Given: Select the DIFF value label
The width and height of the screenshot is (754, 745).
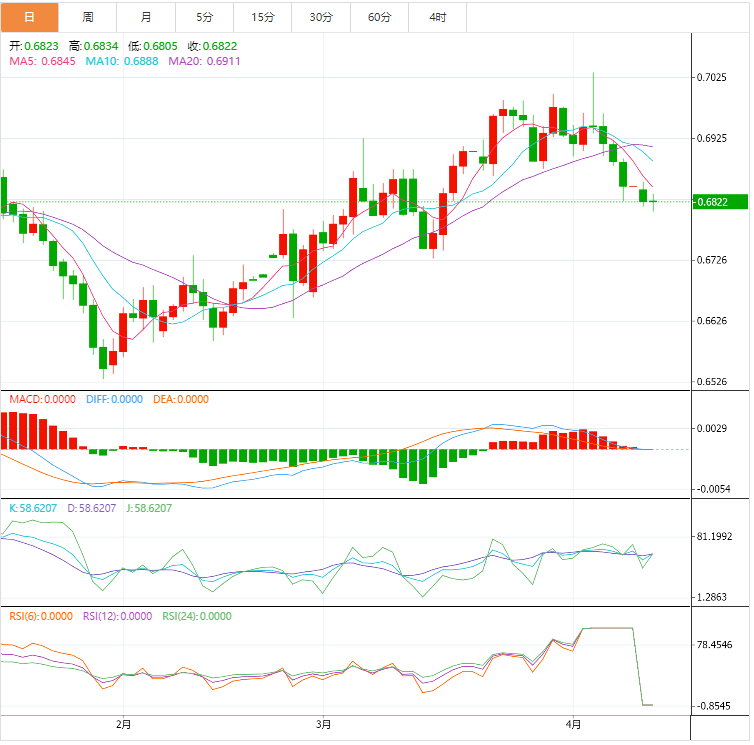Looking at the screenshot, I should click(113, 399).
